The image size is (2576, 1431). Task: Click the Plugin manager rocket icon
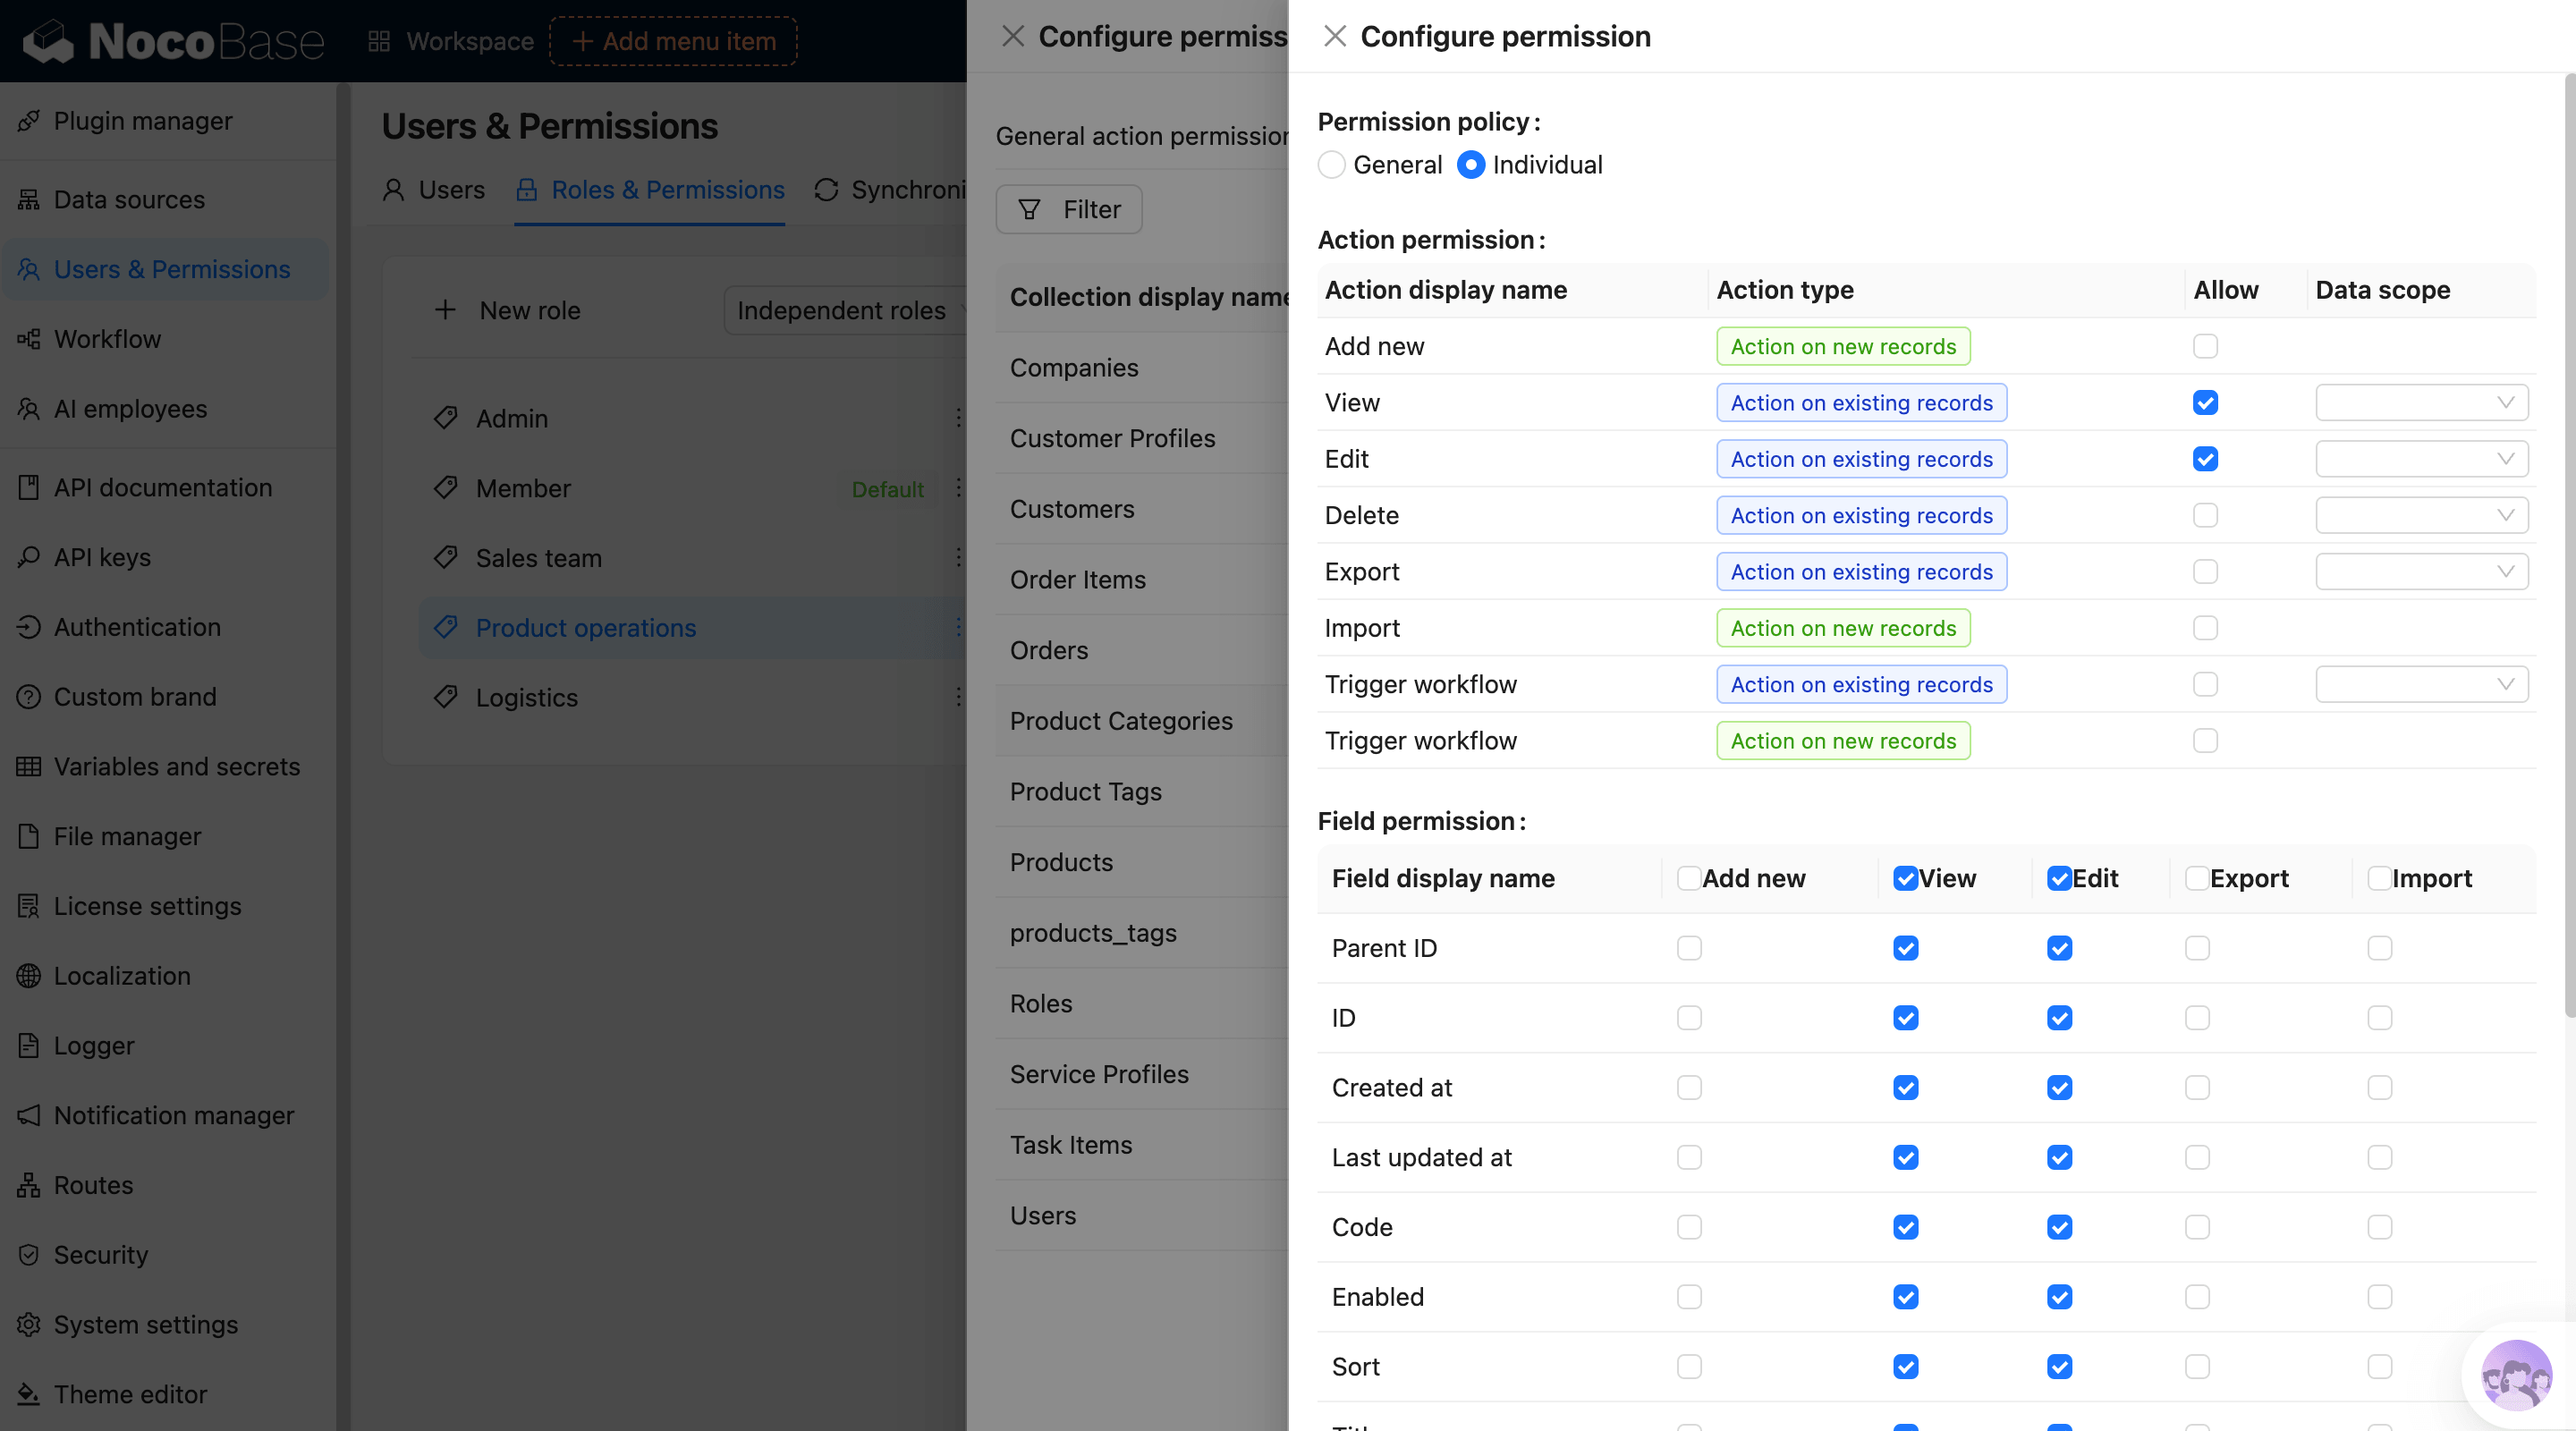[28, 121]
